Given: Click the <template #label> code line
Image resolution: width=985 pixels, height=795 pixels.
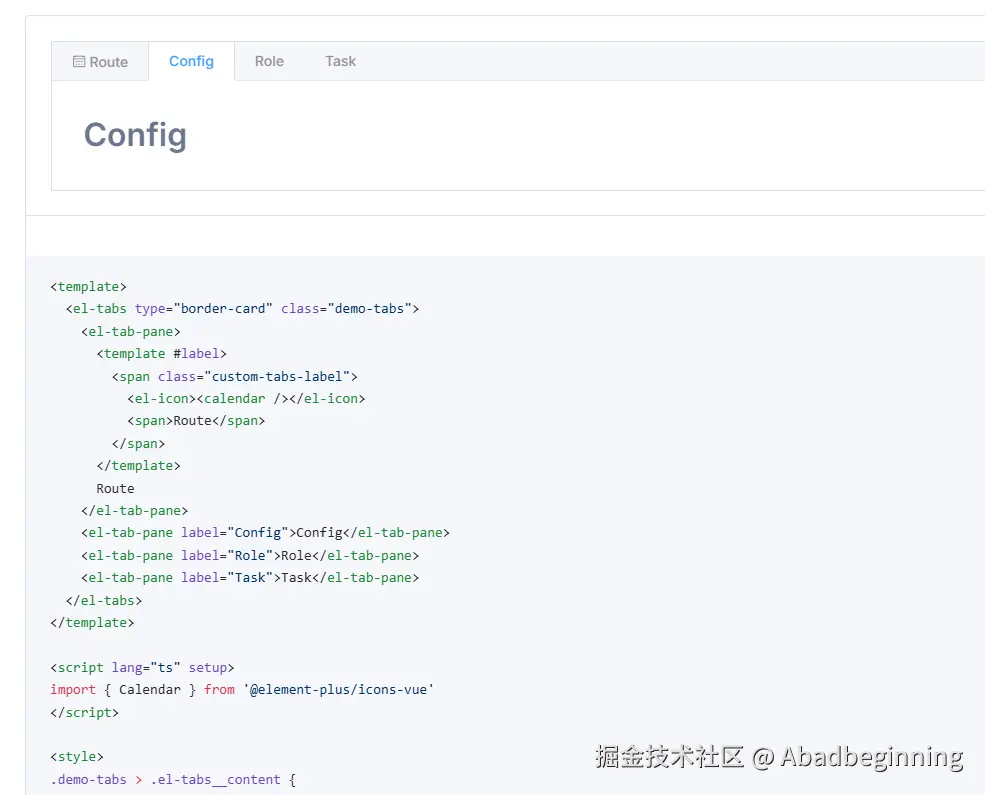Looking at the screenshot, I should [x=161, y=354].
